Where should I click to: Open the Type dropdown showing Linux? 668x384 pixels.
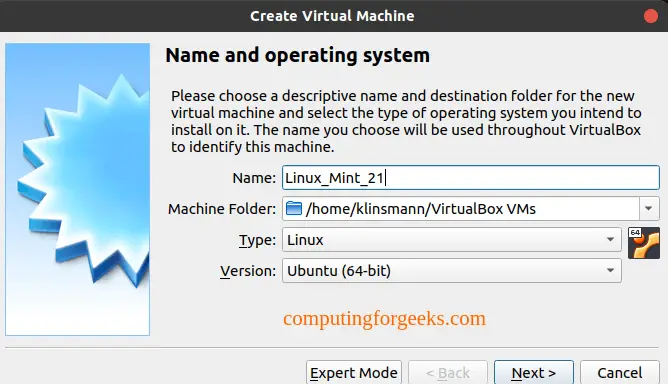(x=452, y=240)
